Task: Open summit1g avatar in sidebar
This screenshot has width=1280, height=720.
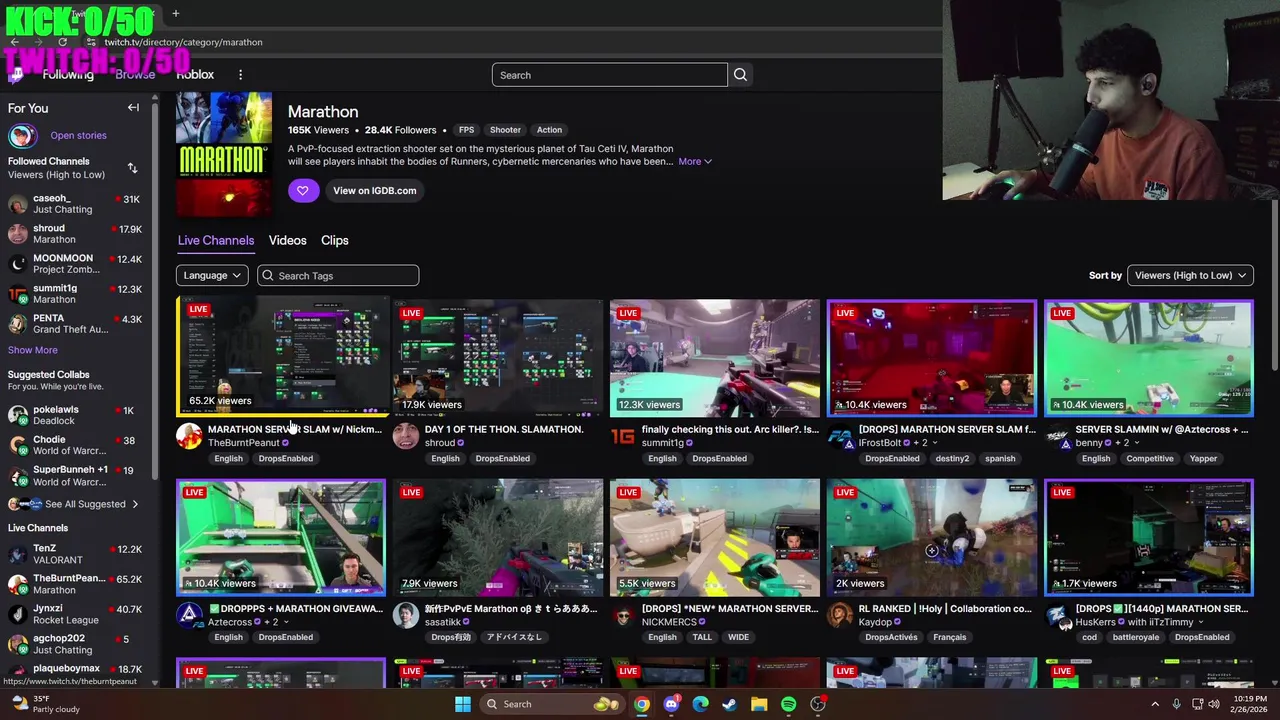Action: tap(18, 294)
